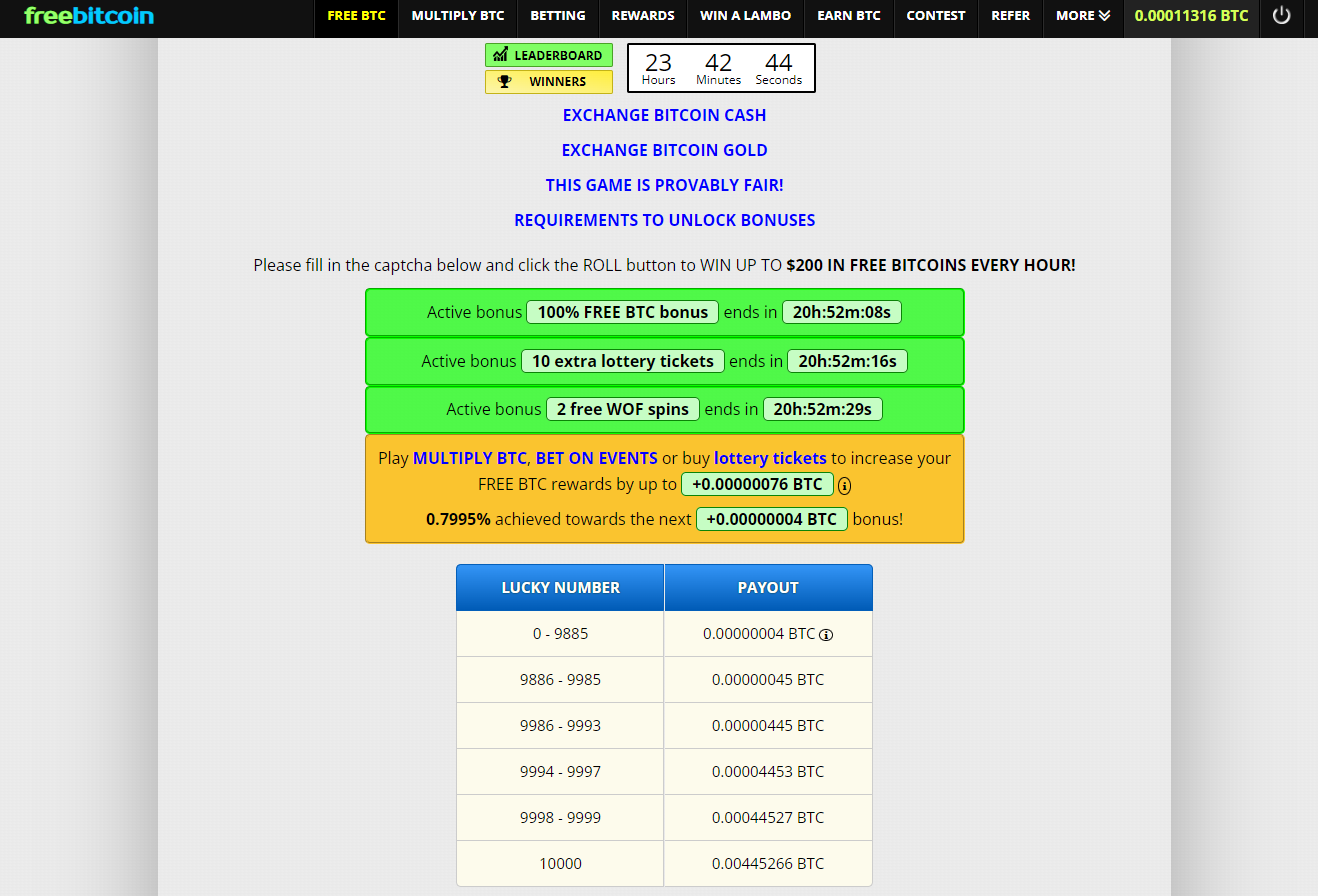Open the FREE BTC navigation tab
This screenshot has width=1318, height=896.
pyautogui.click(x=356, y=16)
